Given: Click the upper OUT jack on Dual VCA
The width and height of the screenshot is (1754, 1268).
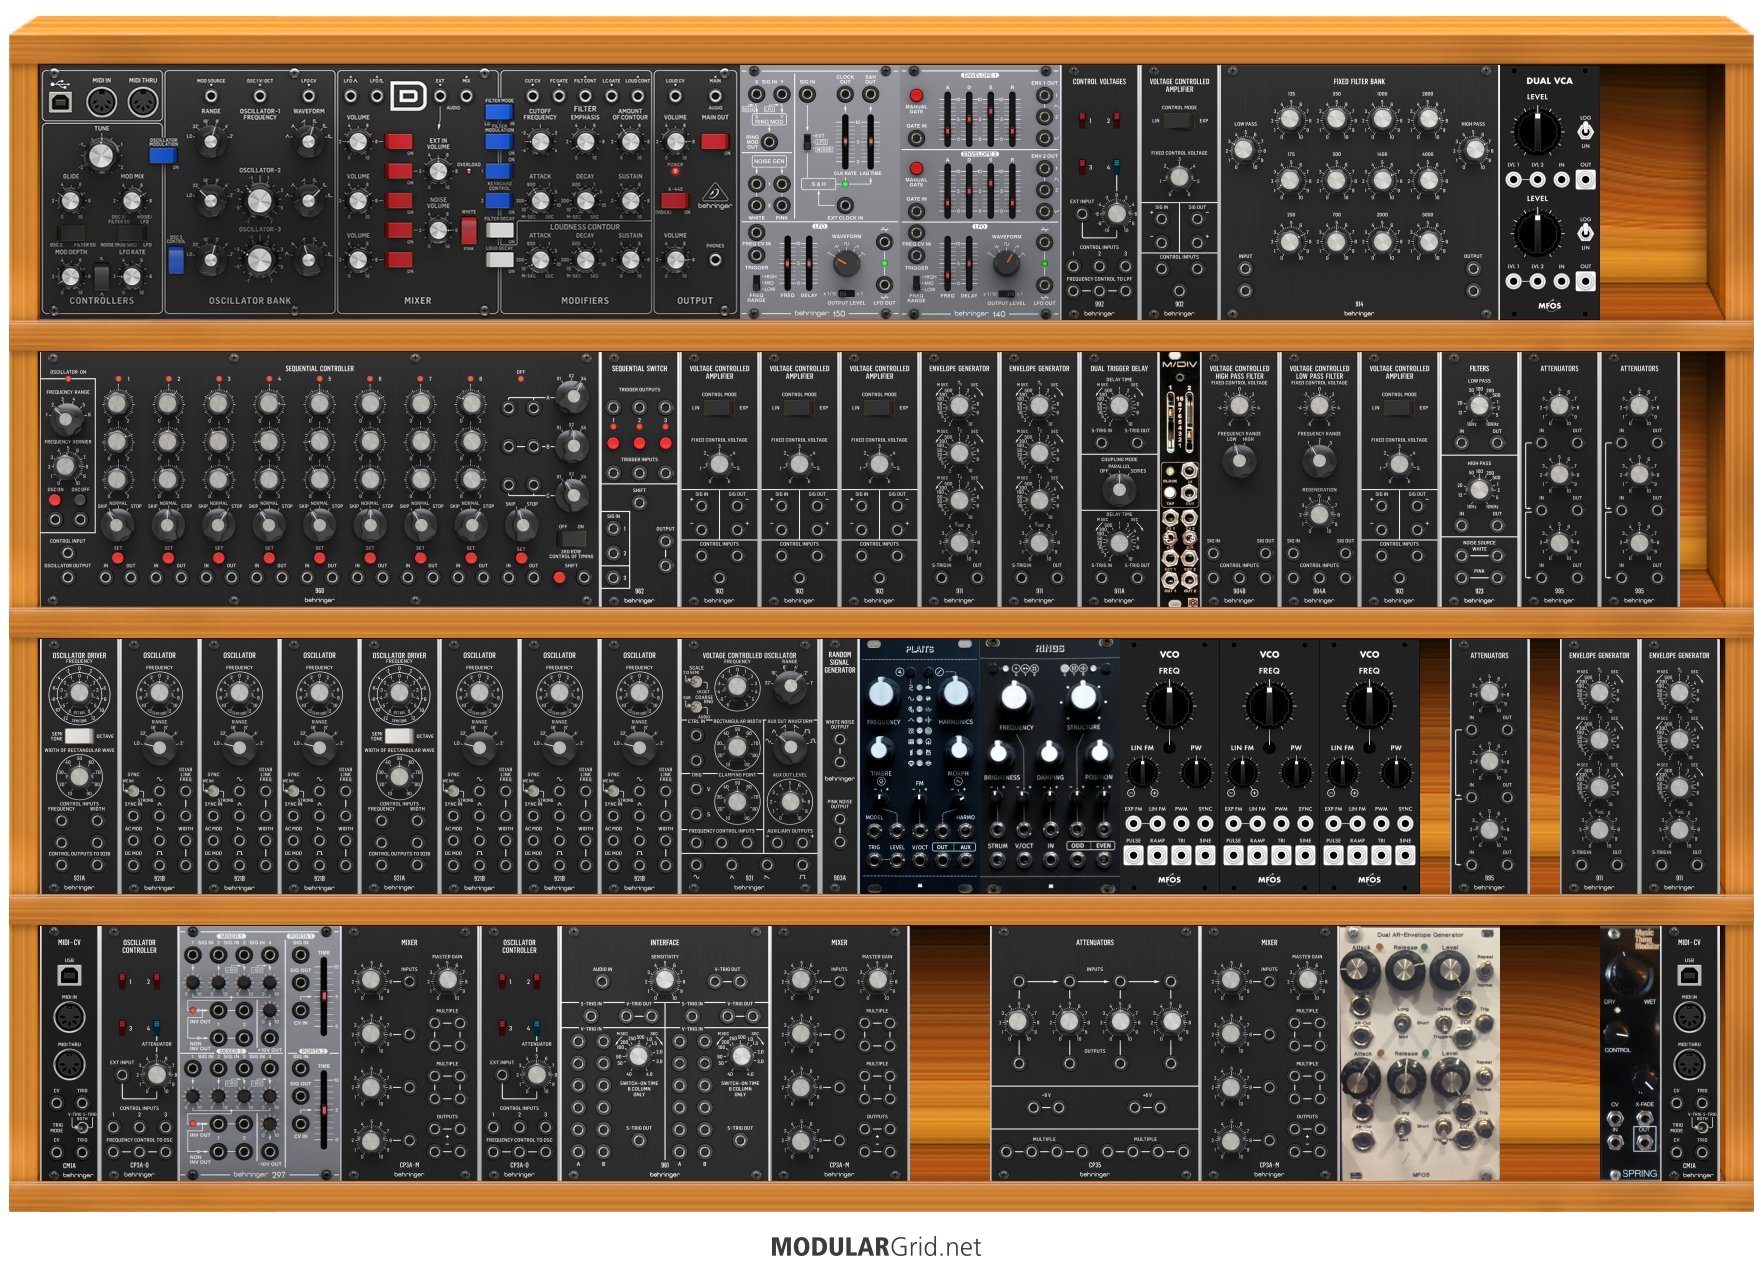Looking at the screenshot, I should tap(1585, 180).
